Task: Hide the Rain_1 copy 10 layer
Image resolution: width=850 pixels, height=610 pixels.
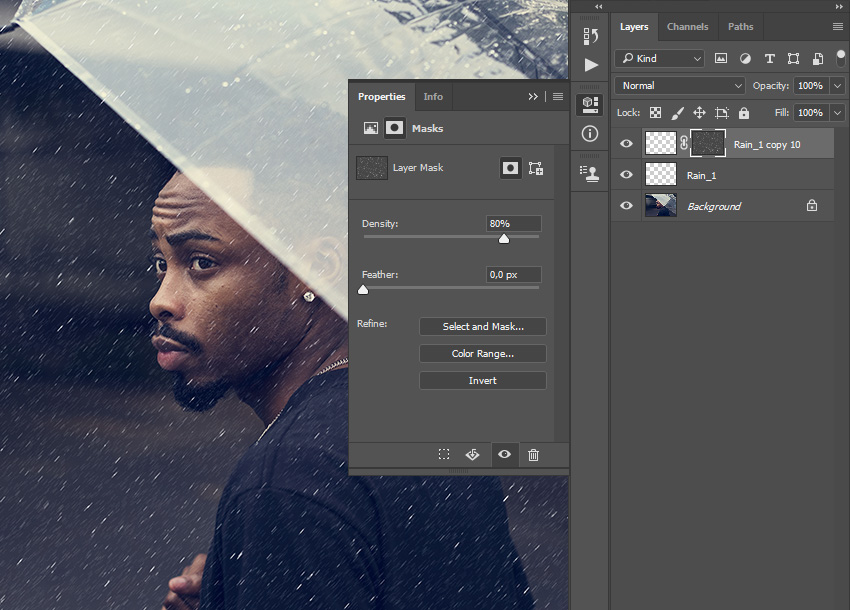Action: [626, 144]
